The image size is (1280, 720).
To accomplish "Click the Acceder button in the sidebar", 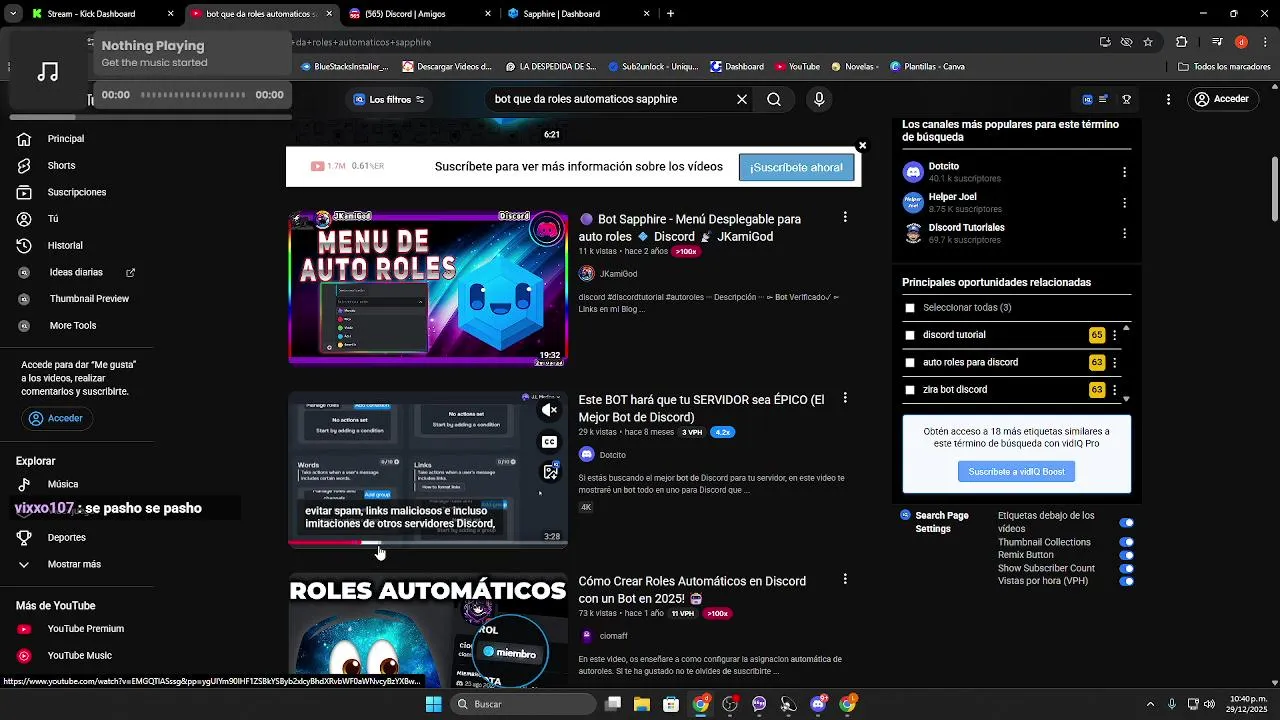I will tap(56, 419).
